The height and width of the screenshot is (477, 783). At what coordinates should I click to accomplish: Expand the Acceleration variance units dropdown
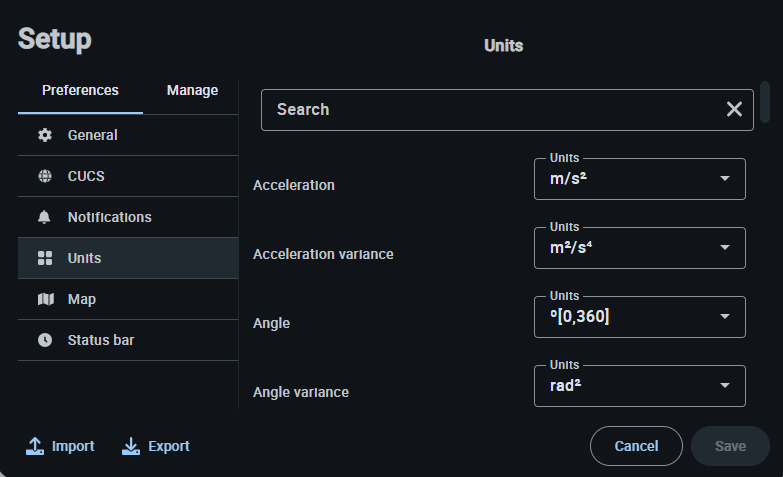pyautogui.click(x=640, y=249)
